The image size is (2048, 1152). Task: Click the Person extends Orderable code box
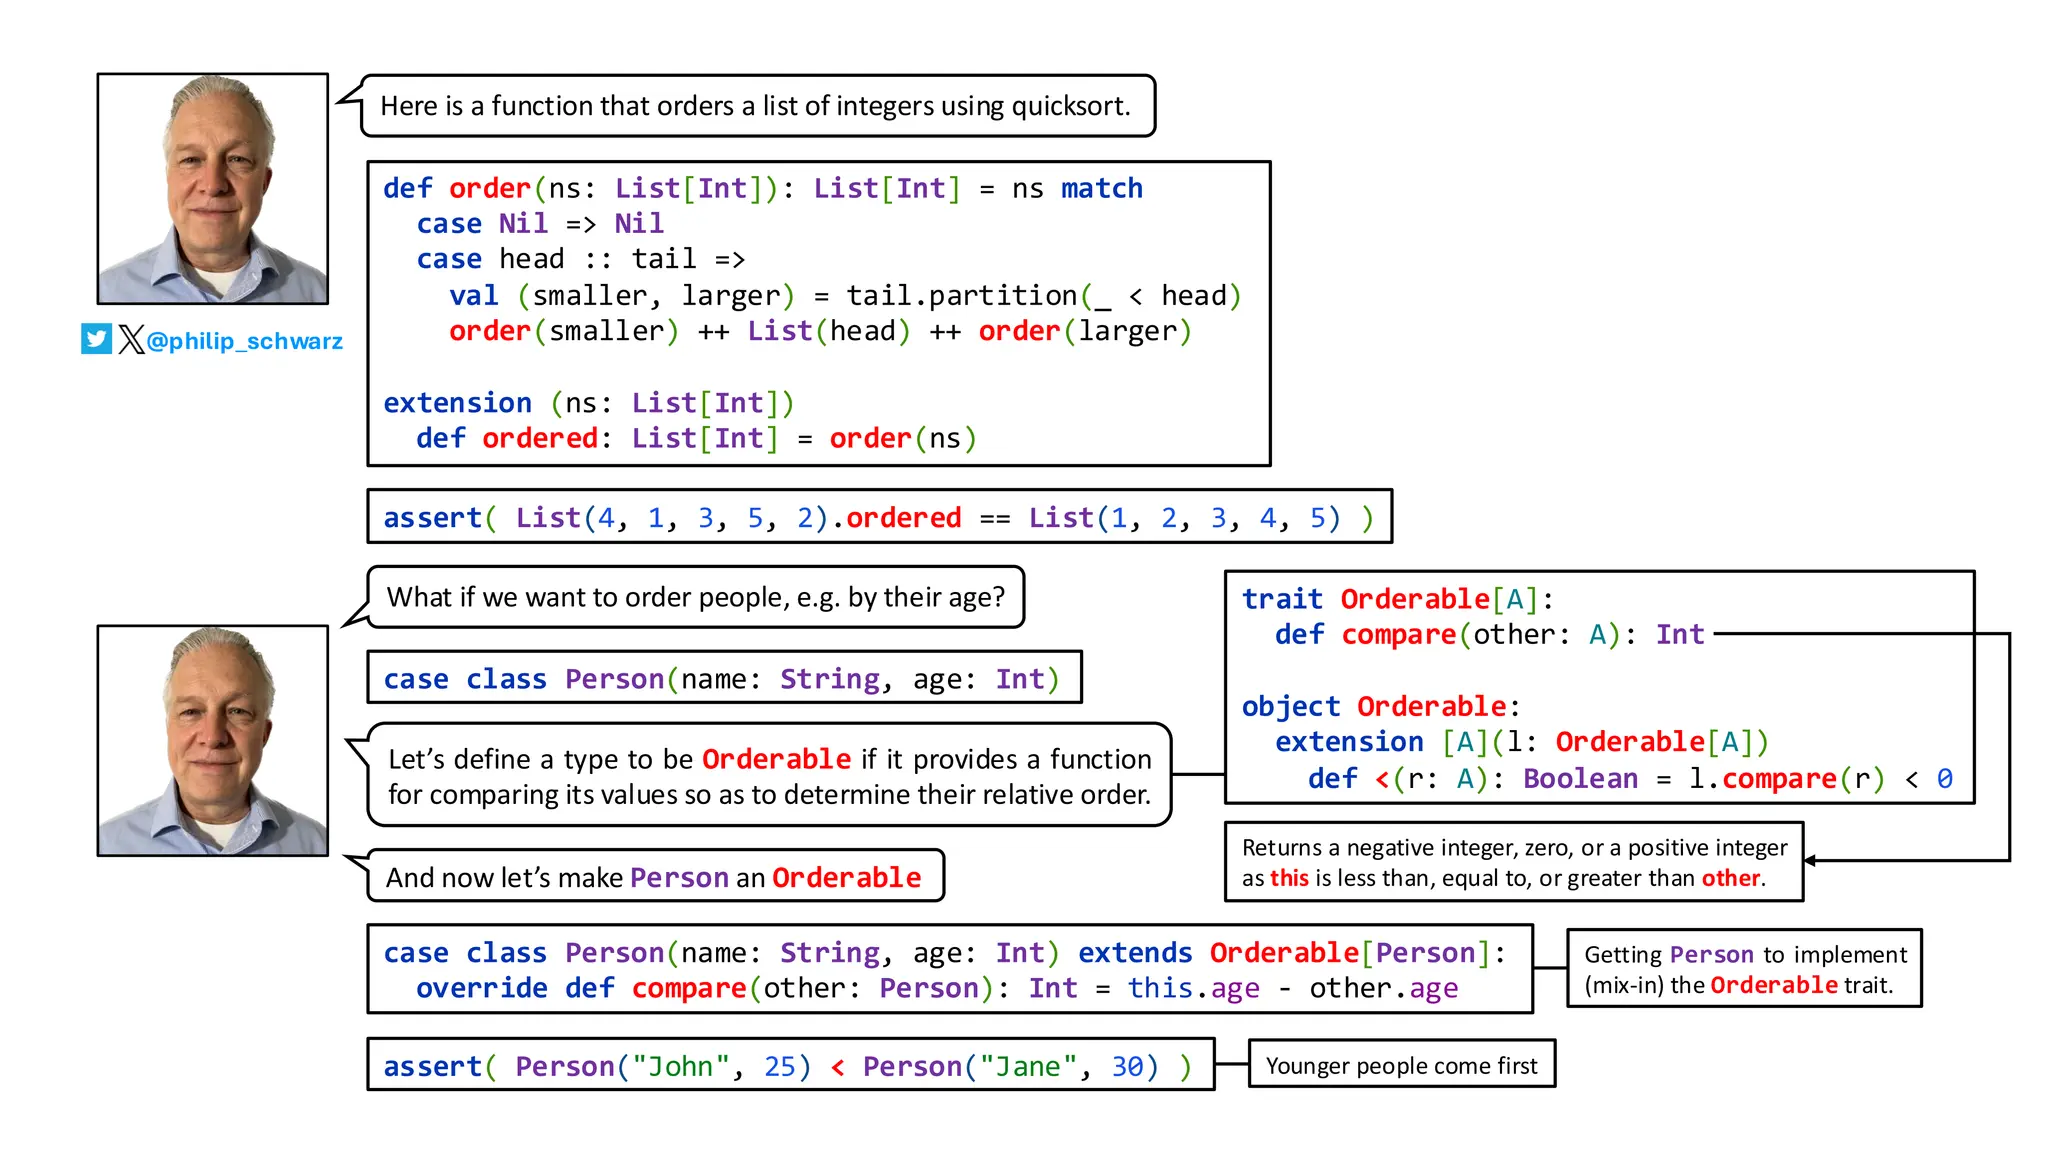coord(948,969)
